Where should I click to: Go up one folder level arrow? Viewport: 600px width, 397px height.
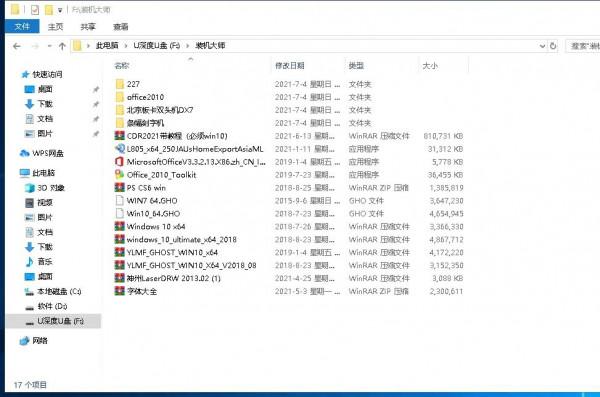pyautogui.click(x=62, y=46)
